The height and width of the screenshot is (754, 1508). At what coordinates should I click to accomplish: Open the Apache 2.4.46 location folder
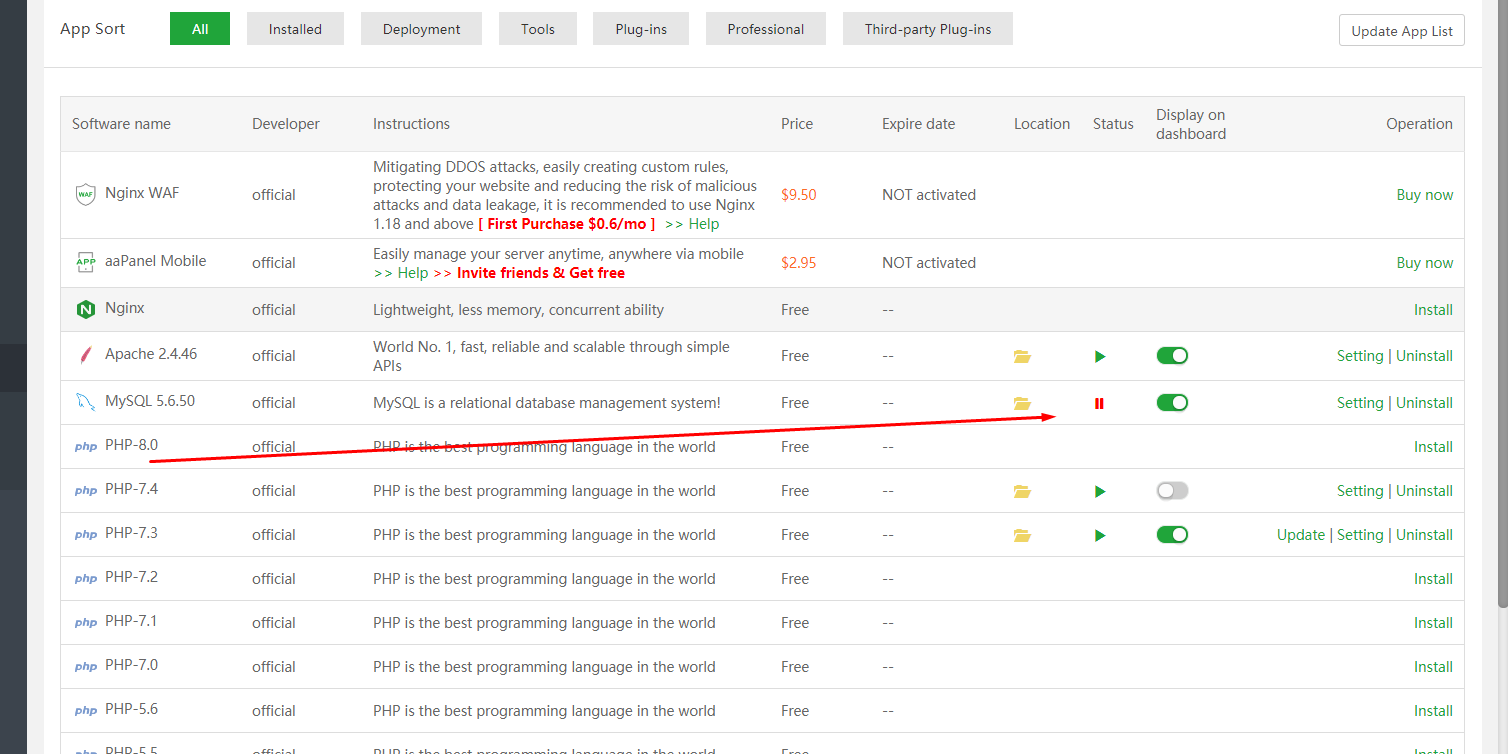pos(1022,356)
